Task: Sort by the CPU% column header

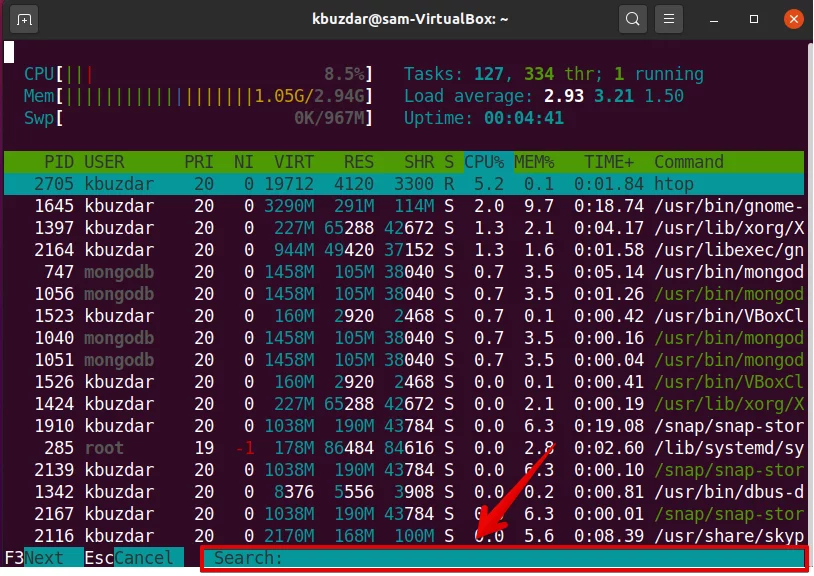Action: tap(484, 162)
